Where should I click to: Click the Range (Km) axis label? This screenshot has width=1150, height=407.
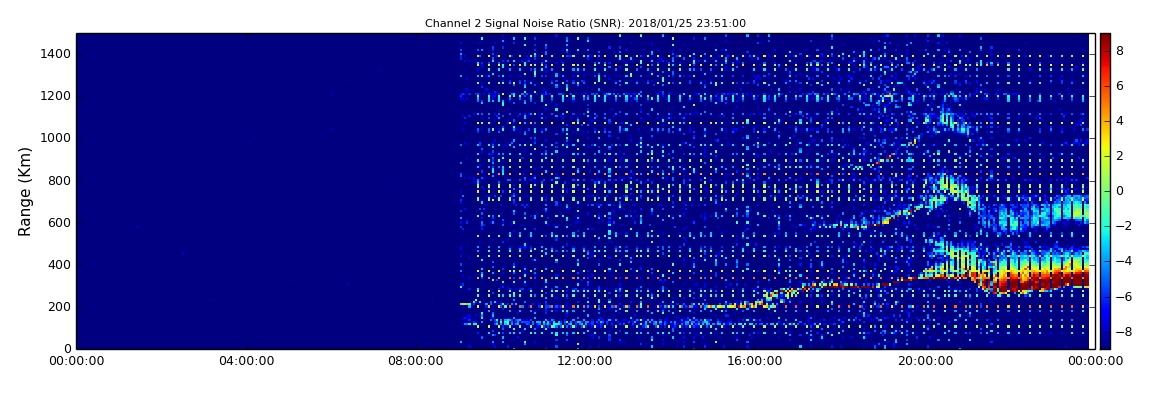(x=25, y=191)
